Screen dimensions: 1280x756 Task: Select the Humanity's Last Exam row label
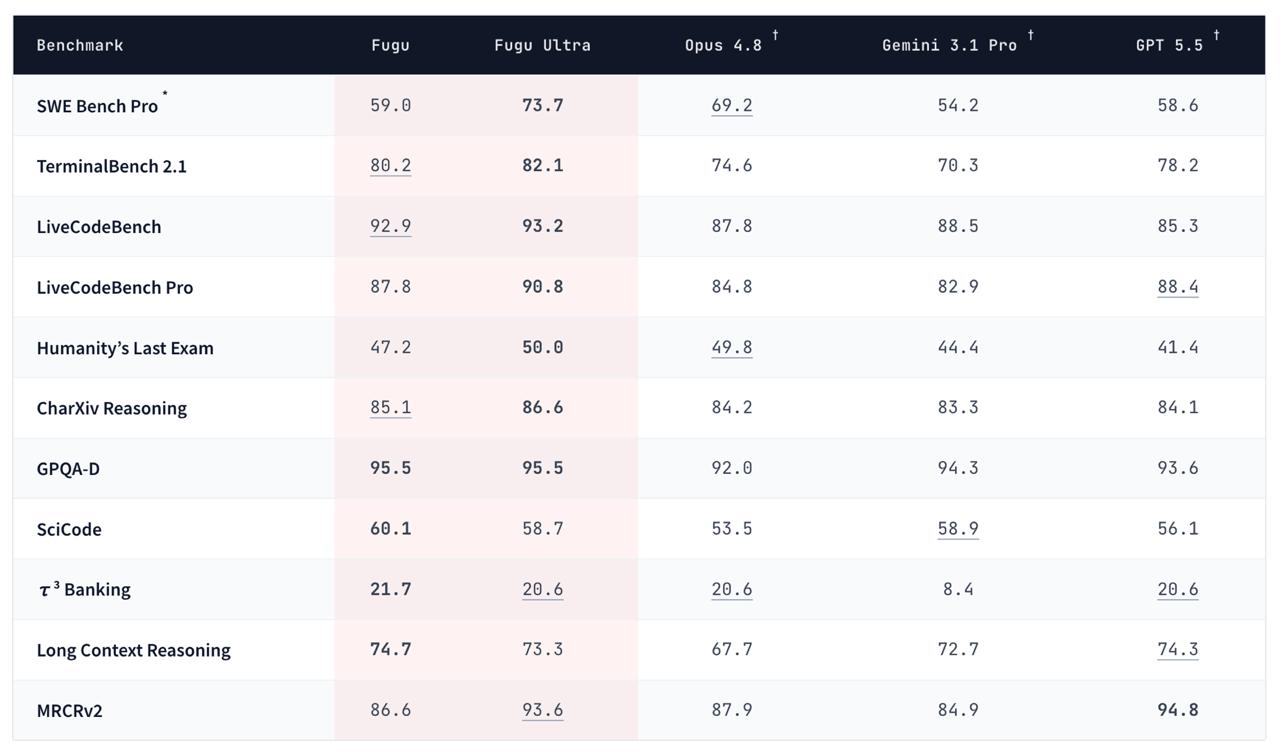pyautogui.click(x=125, y=348)
